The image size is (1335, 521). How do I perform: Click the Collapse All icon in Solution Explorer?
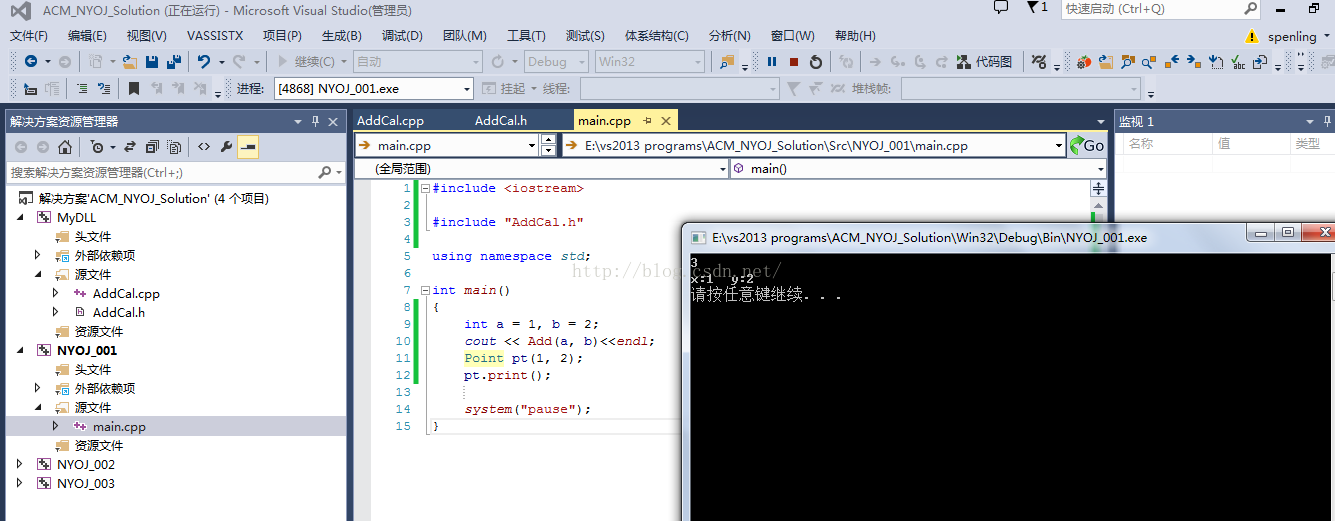tap(152, 147)
